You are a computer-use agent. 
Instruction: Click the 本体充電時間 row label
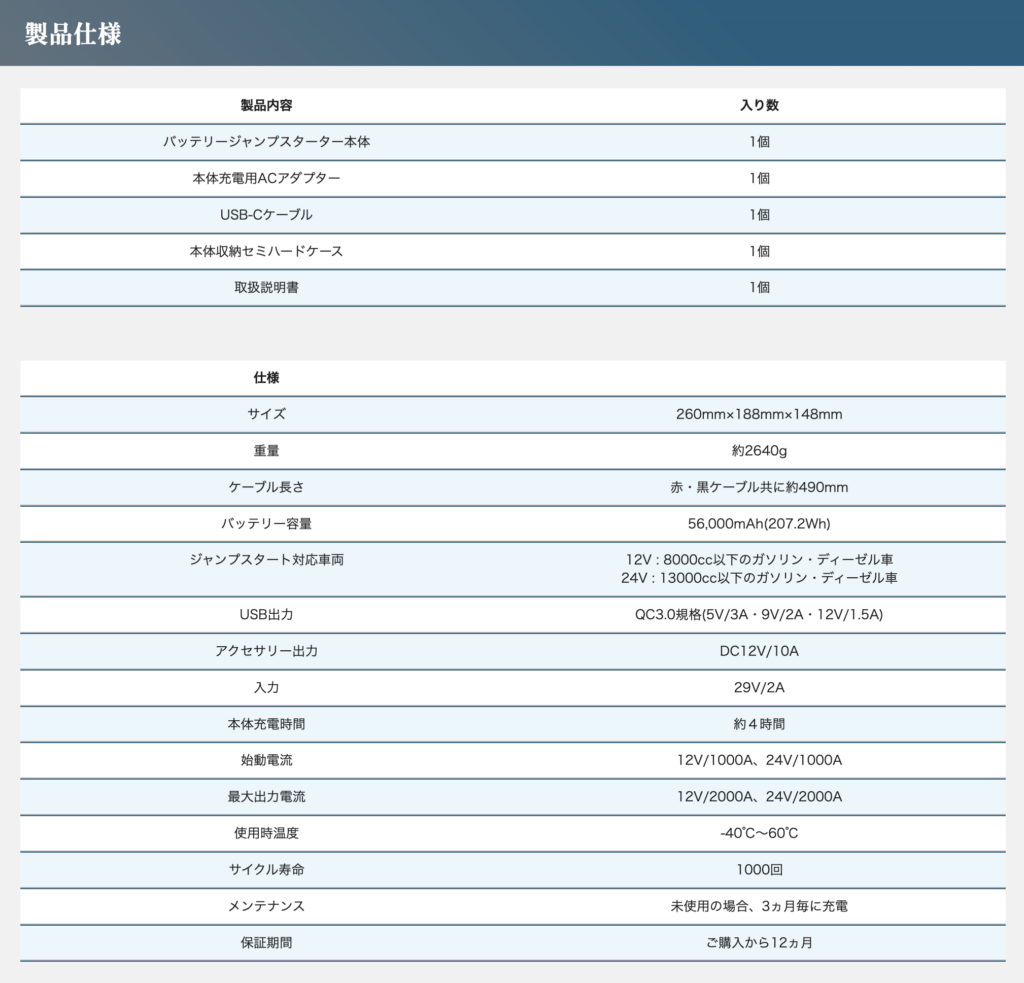pyautogui.click(x=266, y=723)
